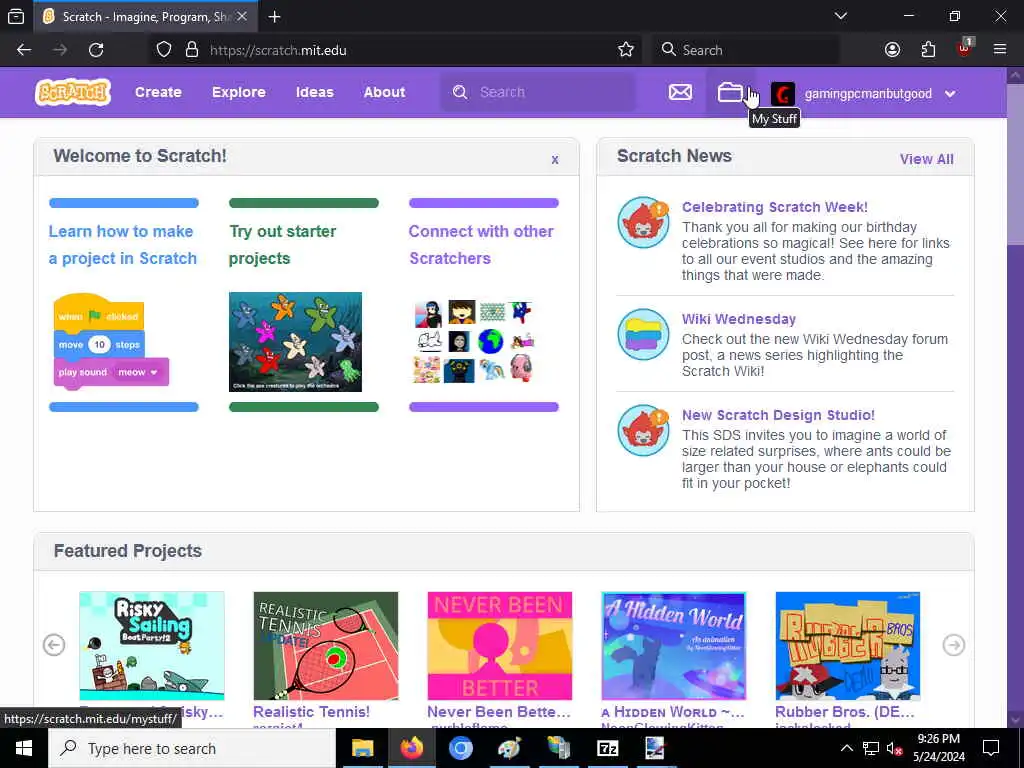Viewport: 1024px width, 768px height.
Task: Click the Firefox toolbar Search box
Action: pyautogui.click(x=746, y=50)
